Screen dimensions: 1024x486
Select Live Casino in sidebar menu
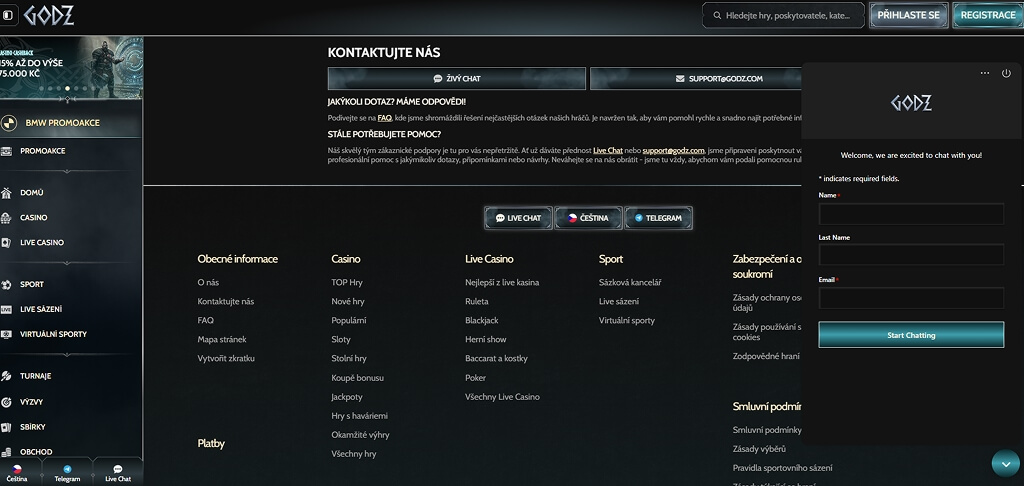(42, 242)
